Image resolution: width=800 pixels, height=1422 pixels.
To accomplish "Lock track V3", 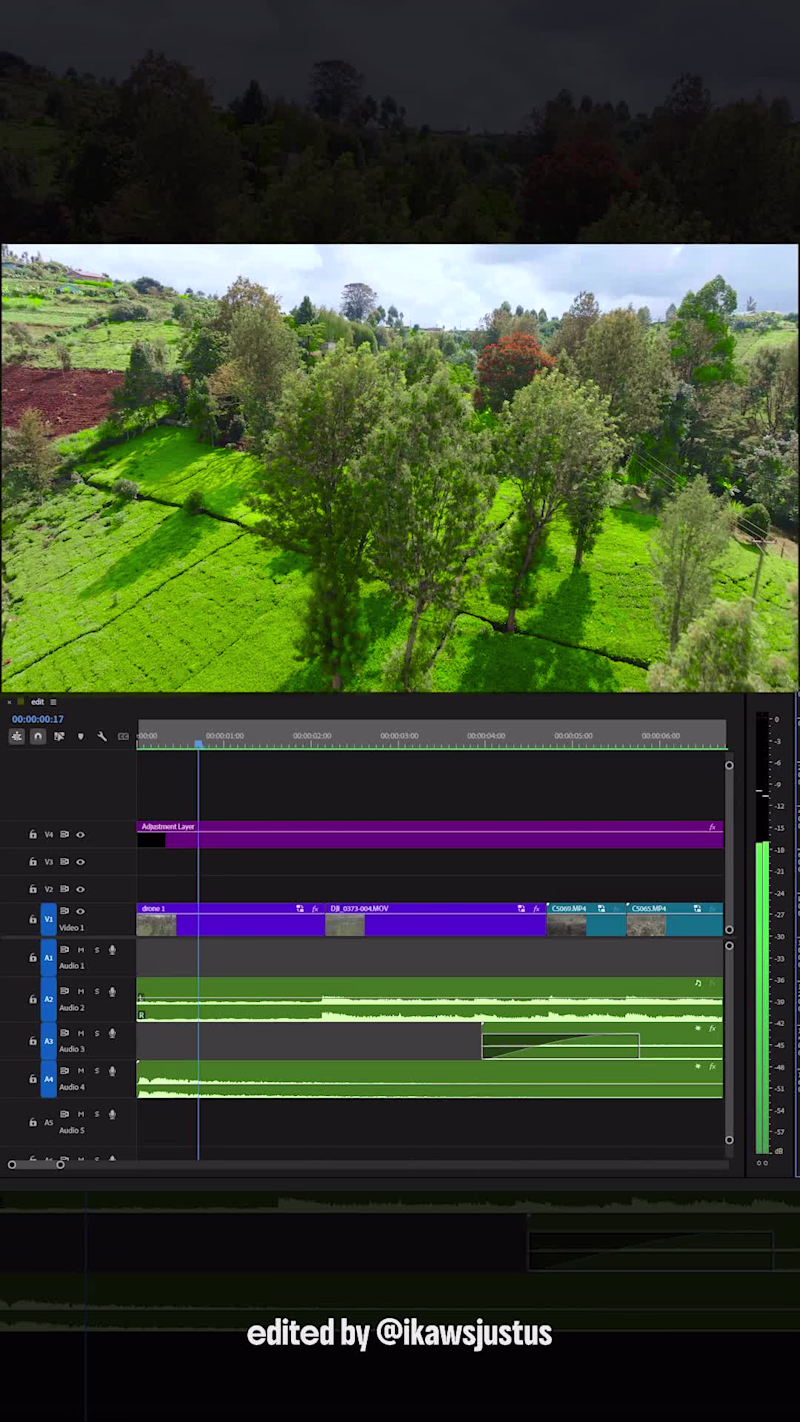I will coord(33,861).
